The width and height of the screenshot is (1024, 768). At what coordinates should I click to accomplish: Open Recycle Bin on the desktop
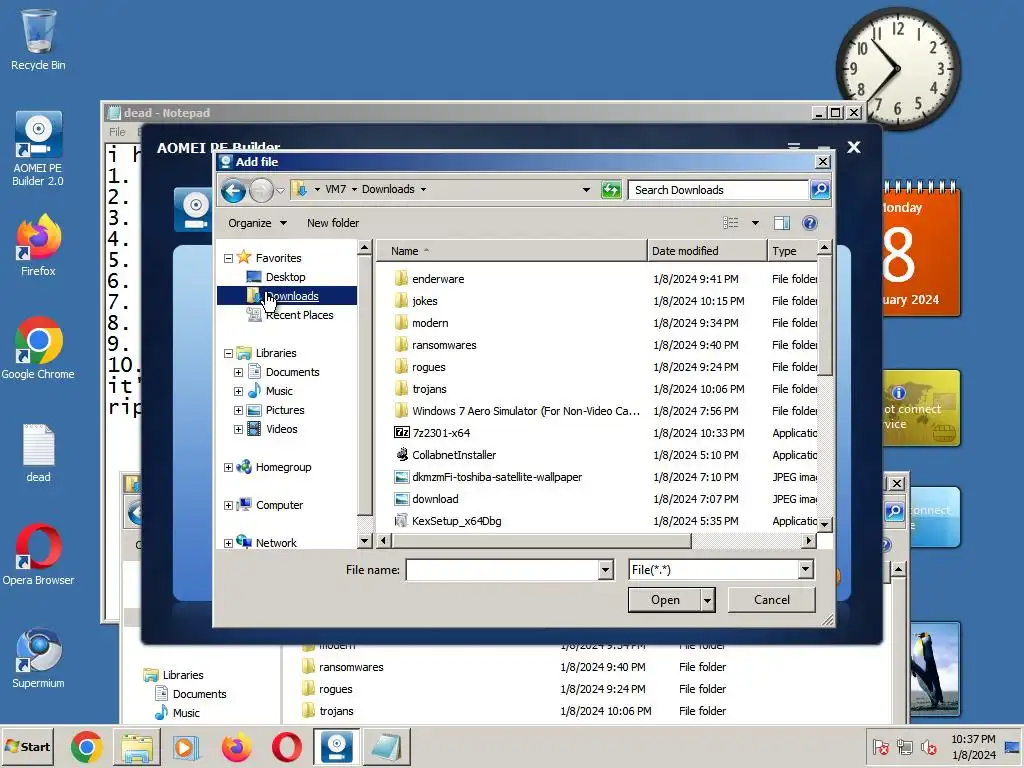38,39
